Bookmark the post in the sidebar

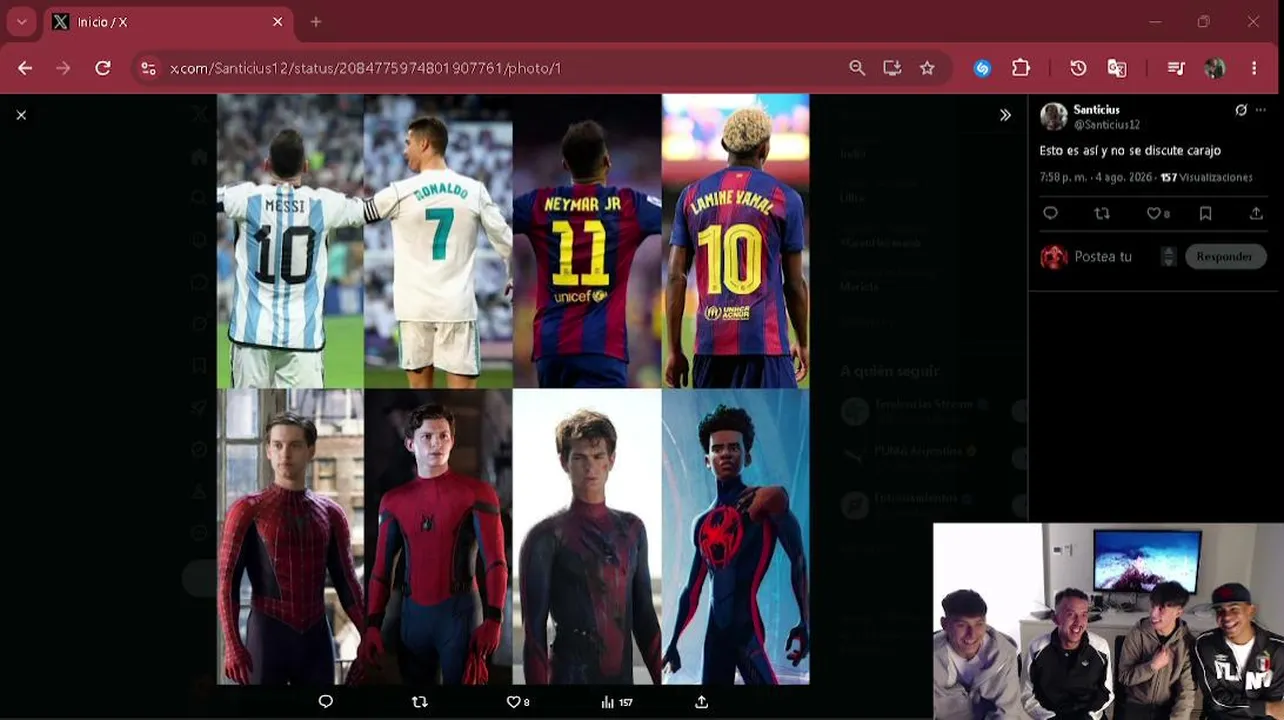[1206, 213]
